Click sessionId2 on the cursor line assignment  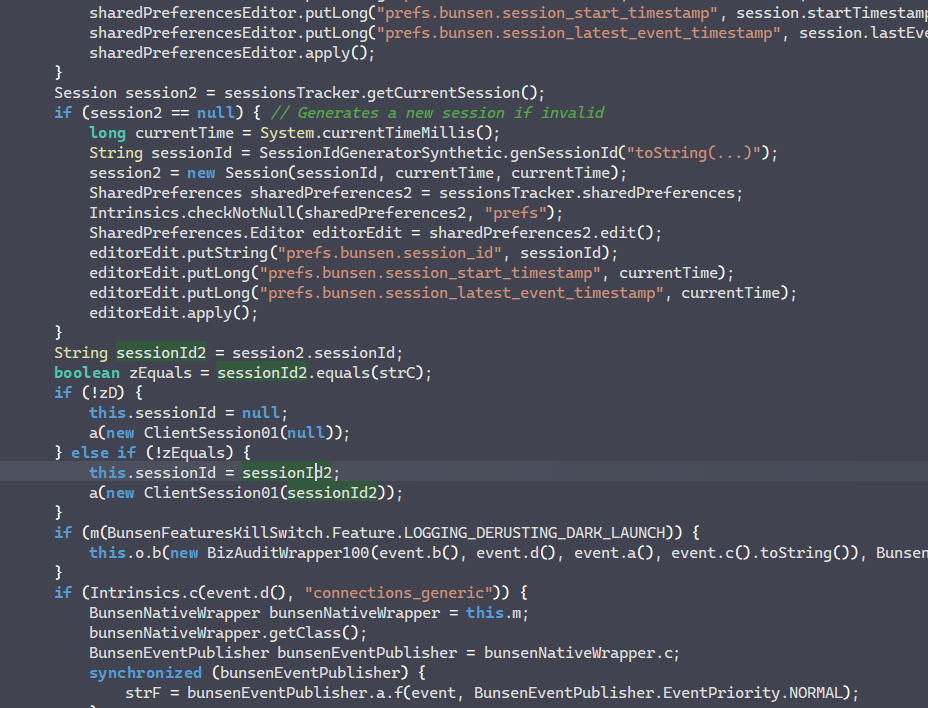[x=287, y=473]
